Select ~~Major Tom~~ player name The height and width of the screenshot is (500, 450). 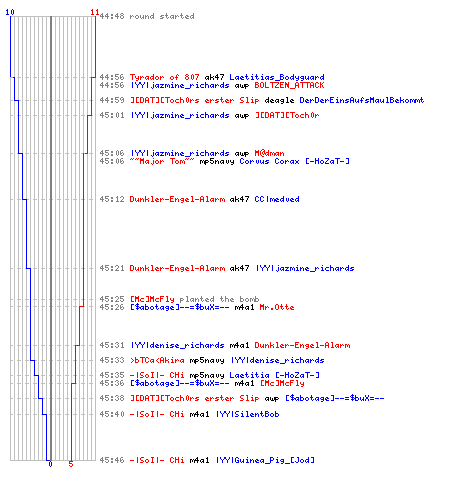coord(162,161)
